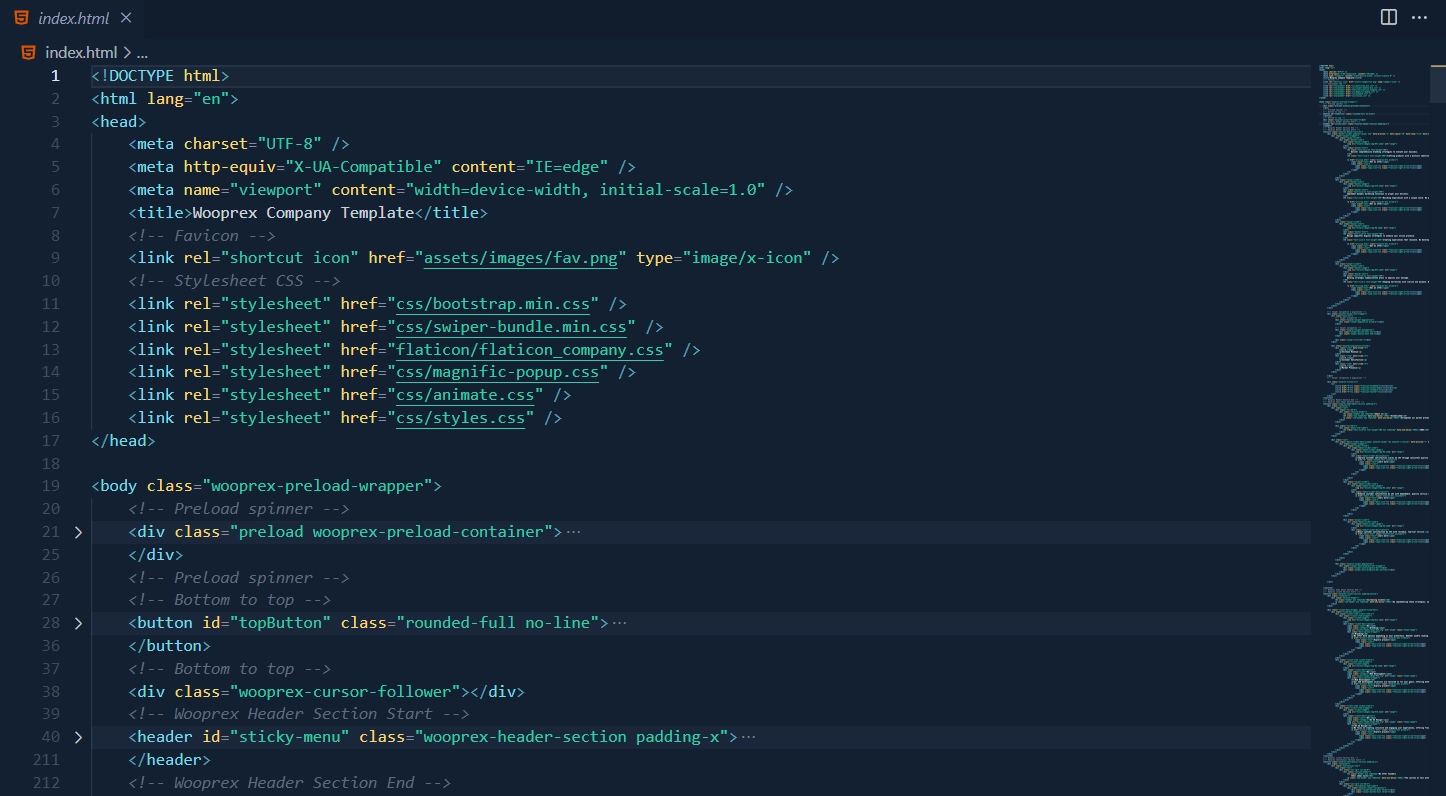The width and height of the screenshot is (1446, 796).
Task: Expand the folded sticky-menu header section
Action: 78,736
